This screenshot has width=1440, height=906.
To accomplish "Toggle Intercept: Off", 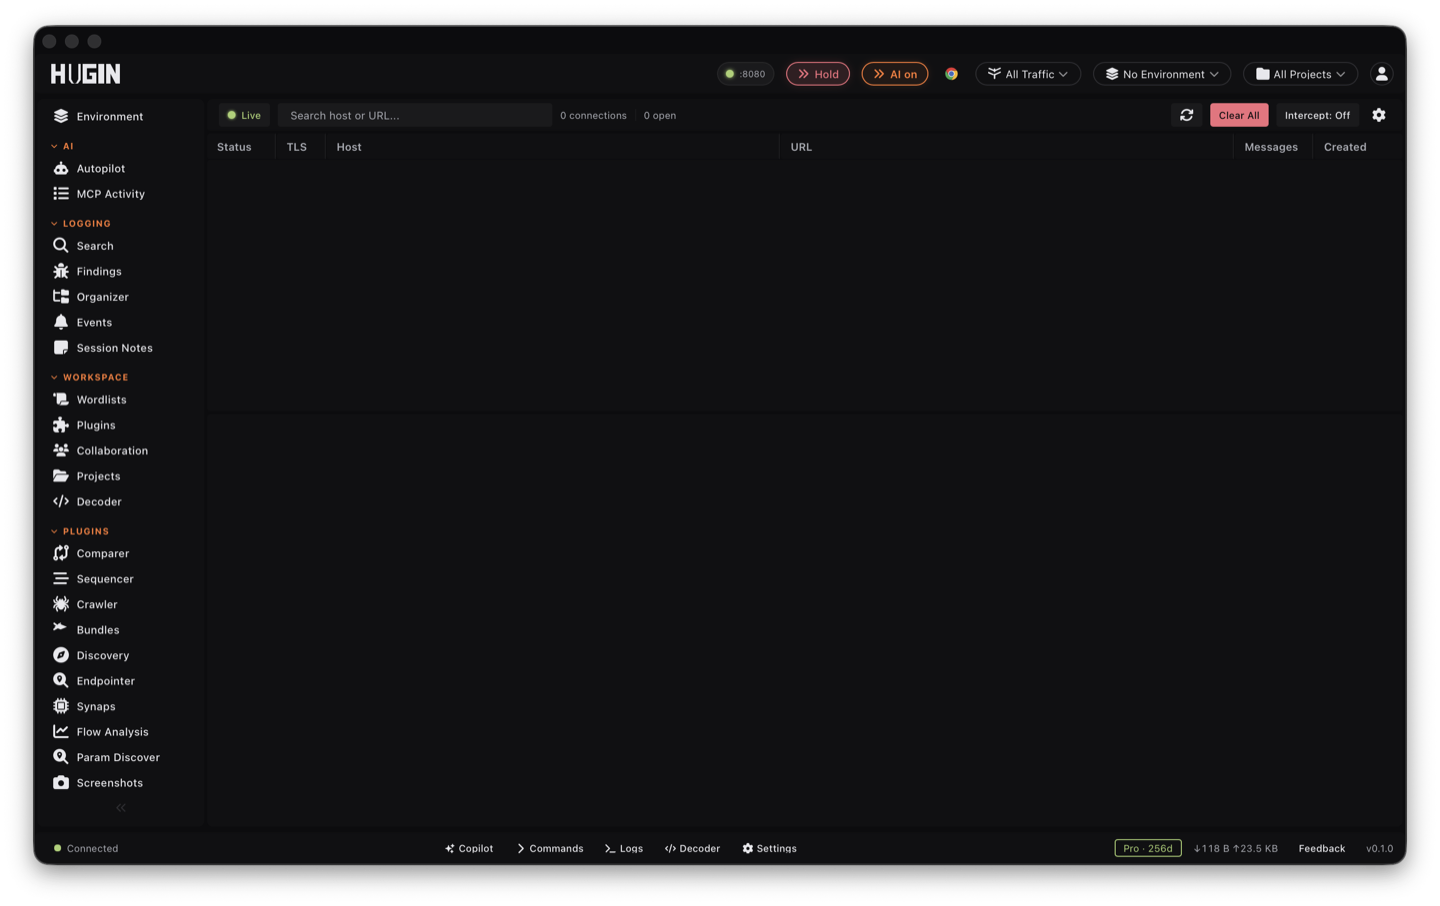I will click(x=1317, y=115).
